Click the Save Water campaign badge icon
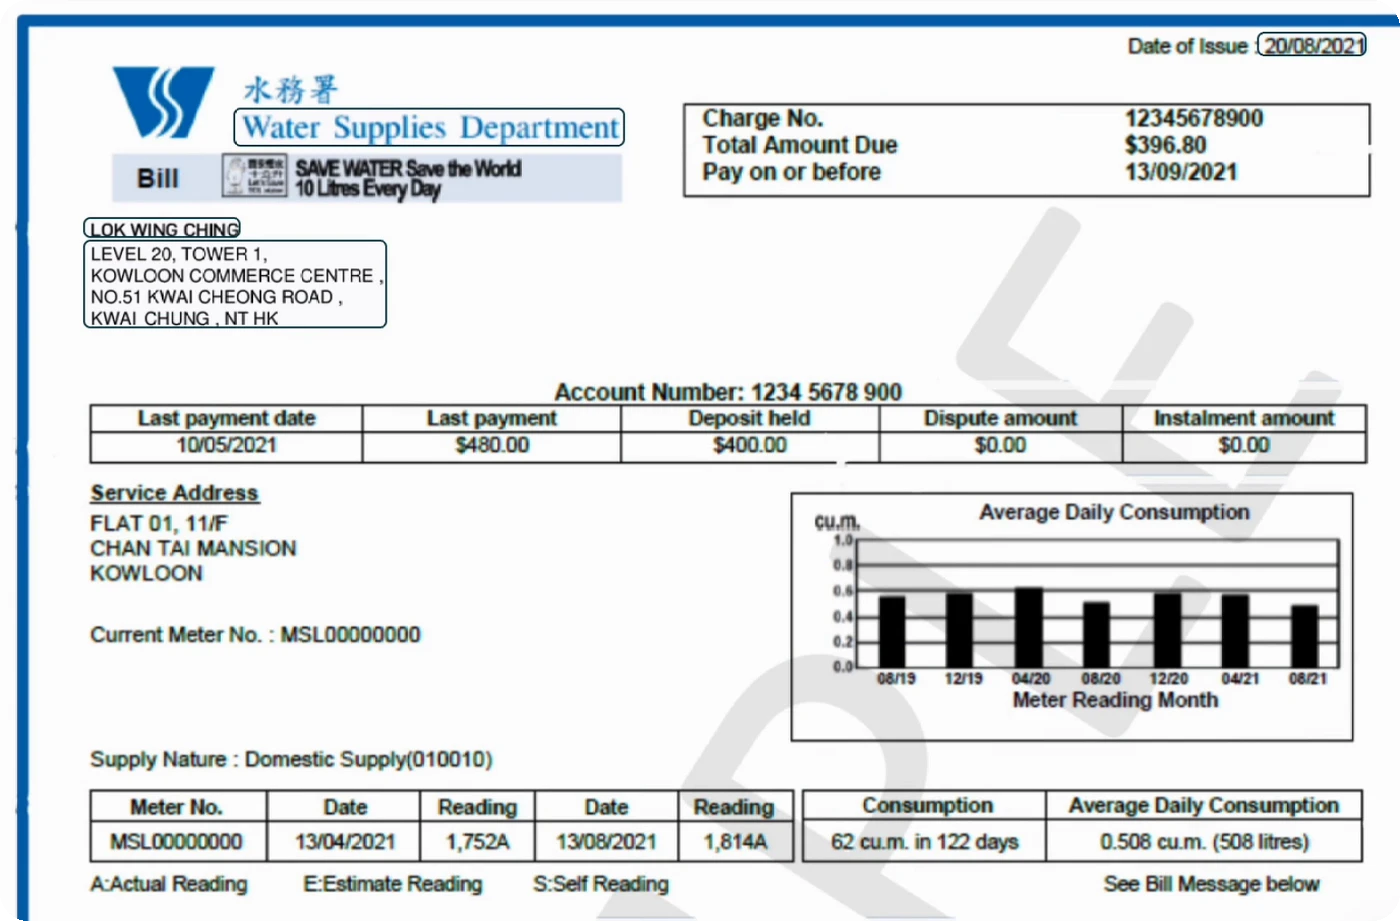This screenshot has height=921, width=1400. pos(255,176)
